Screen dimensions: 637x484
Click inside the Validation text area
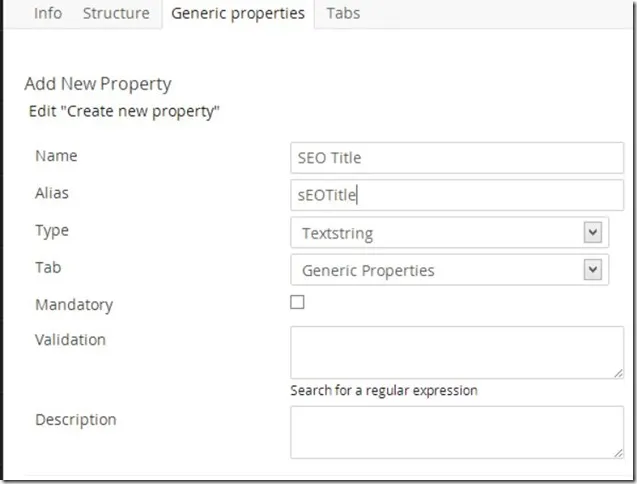click(x=456, y=353)
